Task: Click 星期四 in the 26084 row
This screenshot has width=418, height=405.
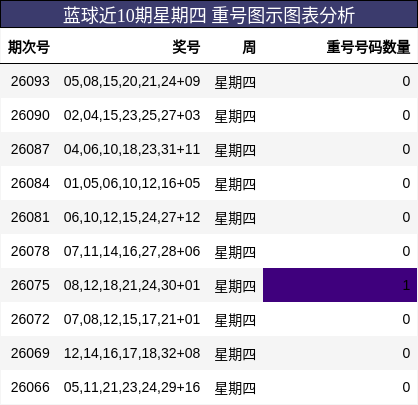Action: coord(235,184)
